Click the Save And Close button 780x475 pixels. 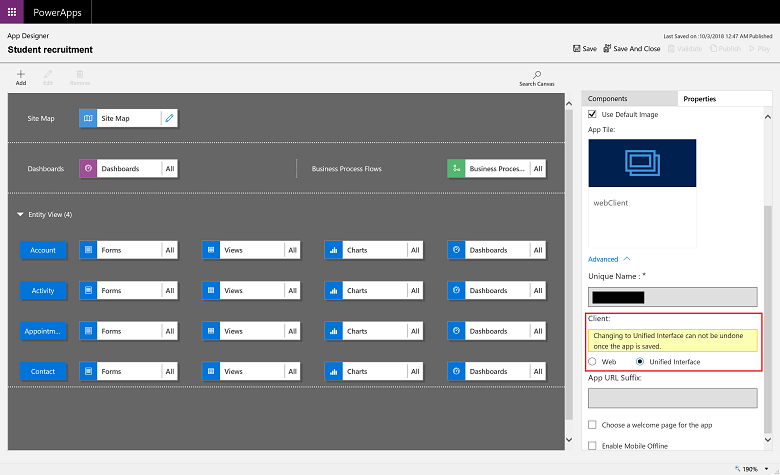click(630, 48)
